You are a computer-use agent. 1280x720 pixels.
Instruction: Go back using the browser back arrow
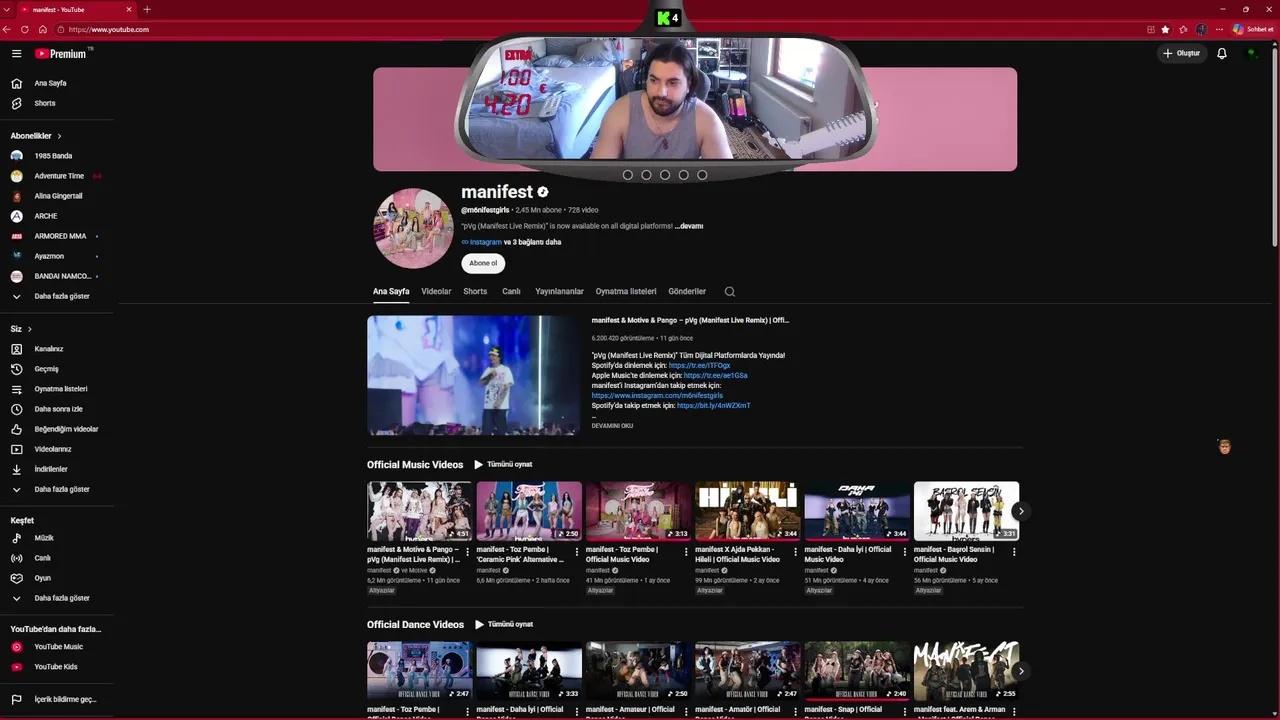point(7,29)
